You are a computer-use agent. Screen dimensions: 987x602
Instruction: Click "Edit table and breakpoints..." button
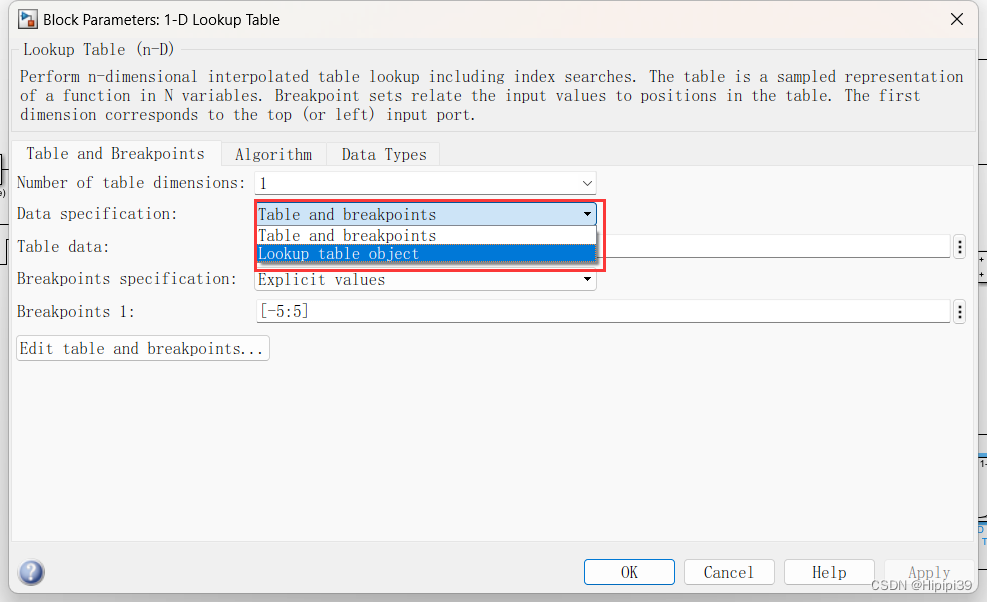141,347
